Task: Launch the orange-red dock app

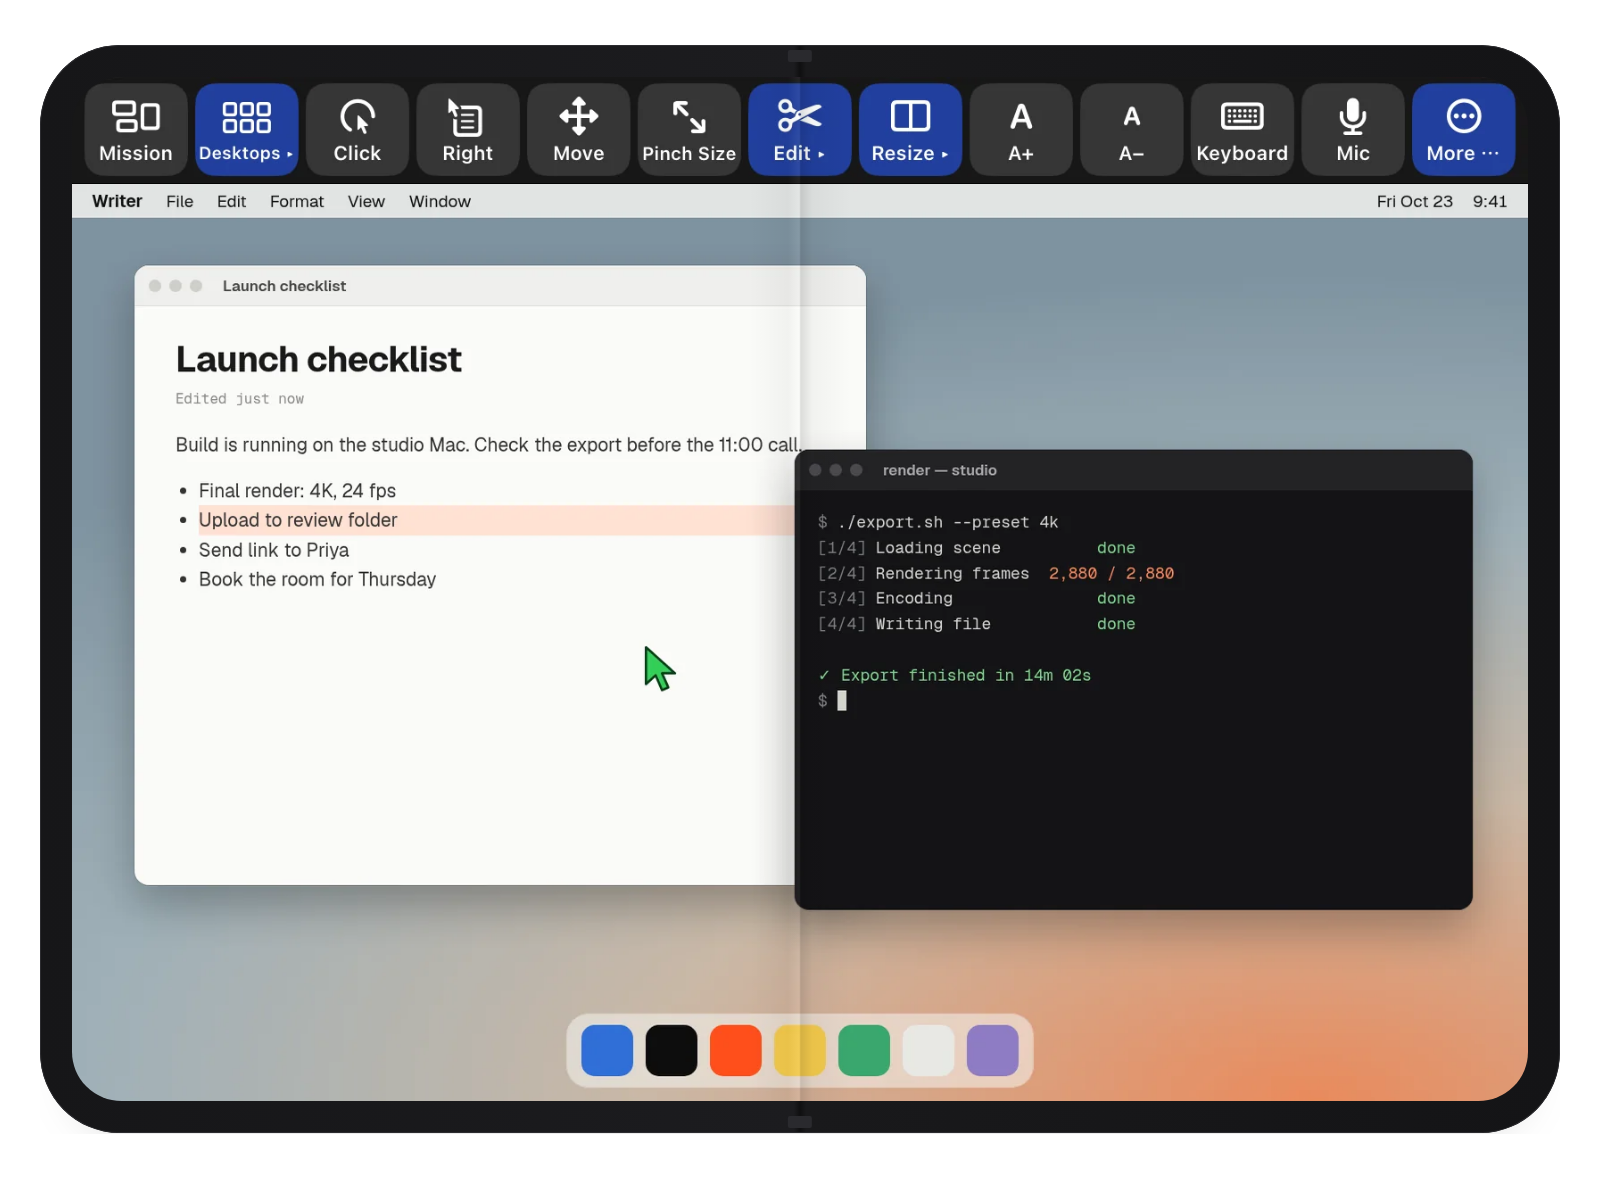Action: tap(736, 1050)
